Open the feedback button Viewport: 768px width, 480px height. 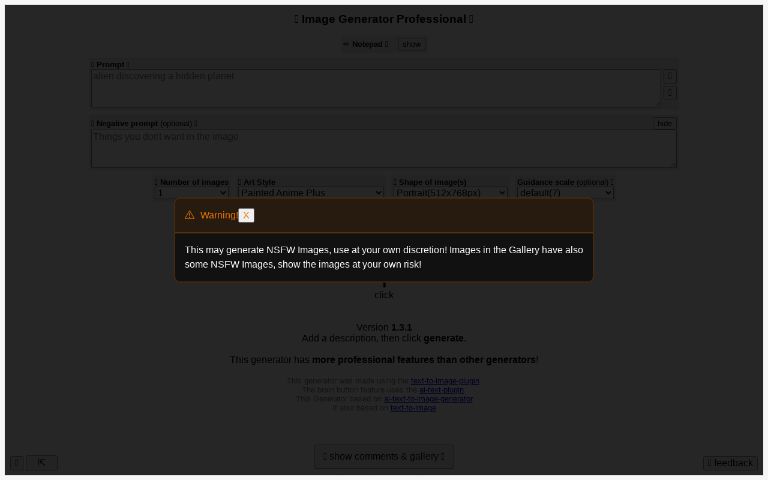point(730,463)
